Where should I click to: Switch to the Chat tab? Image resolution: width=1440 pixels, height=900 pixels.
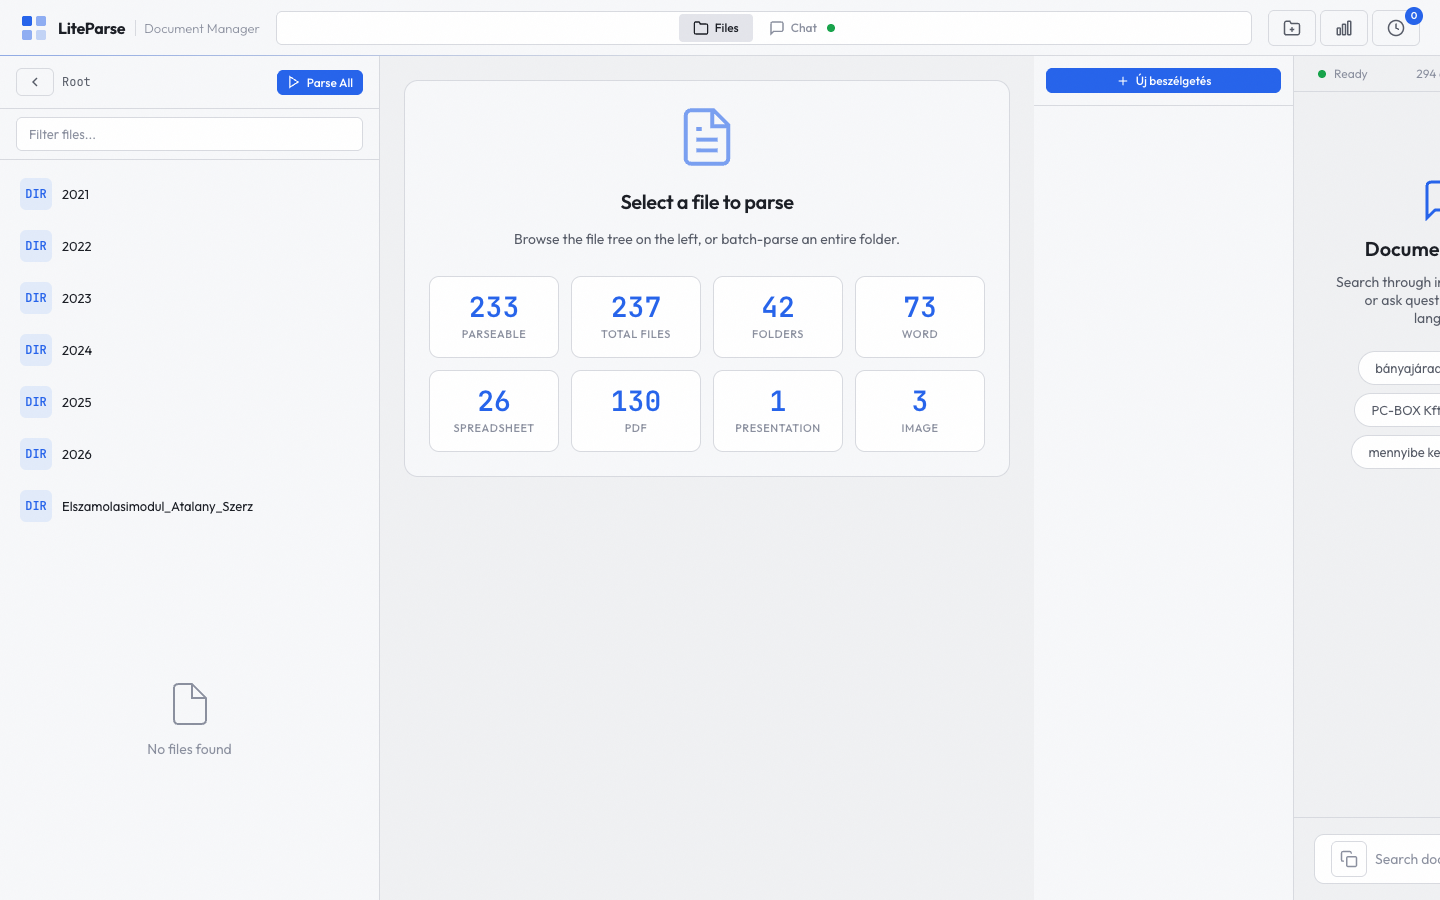(x=802, y=28)
